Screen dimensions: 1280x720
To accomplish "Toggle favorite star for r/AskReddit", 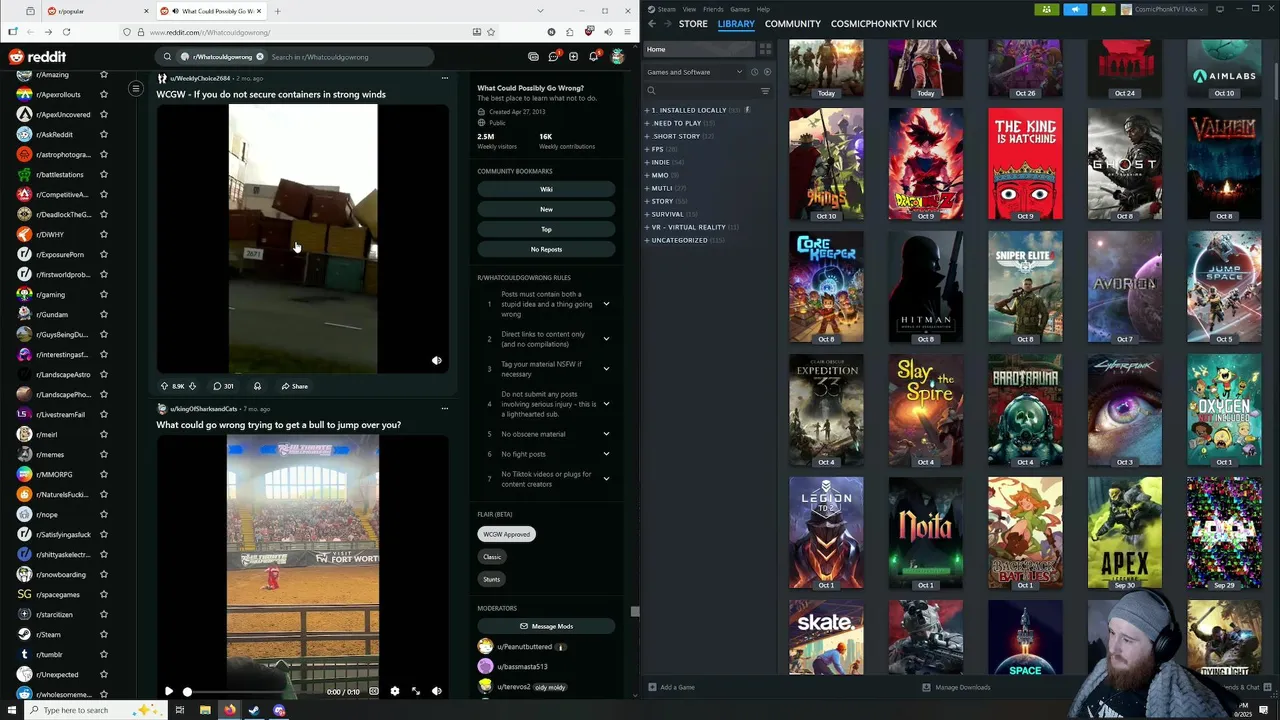I will pyautogui.click(x=103, y=134).
